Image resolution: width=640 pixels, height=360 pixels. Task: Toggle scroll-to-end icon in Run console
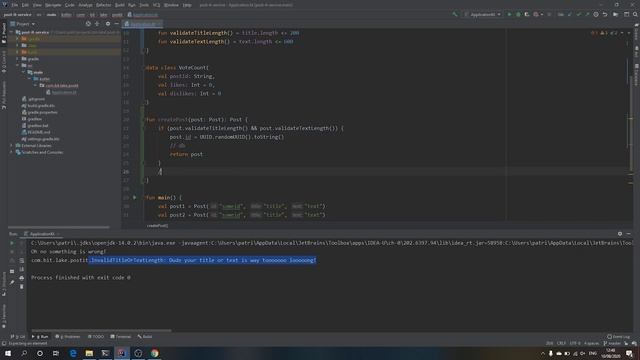[x=22, y=269]
